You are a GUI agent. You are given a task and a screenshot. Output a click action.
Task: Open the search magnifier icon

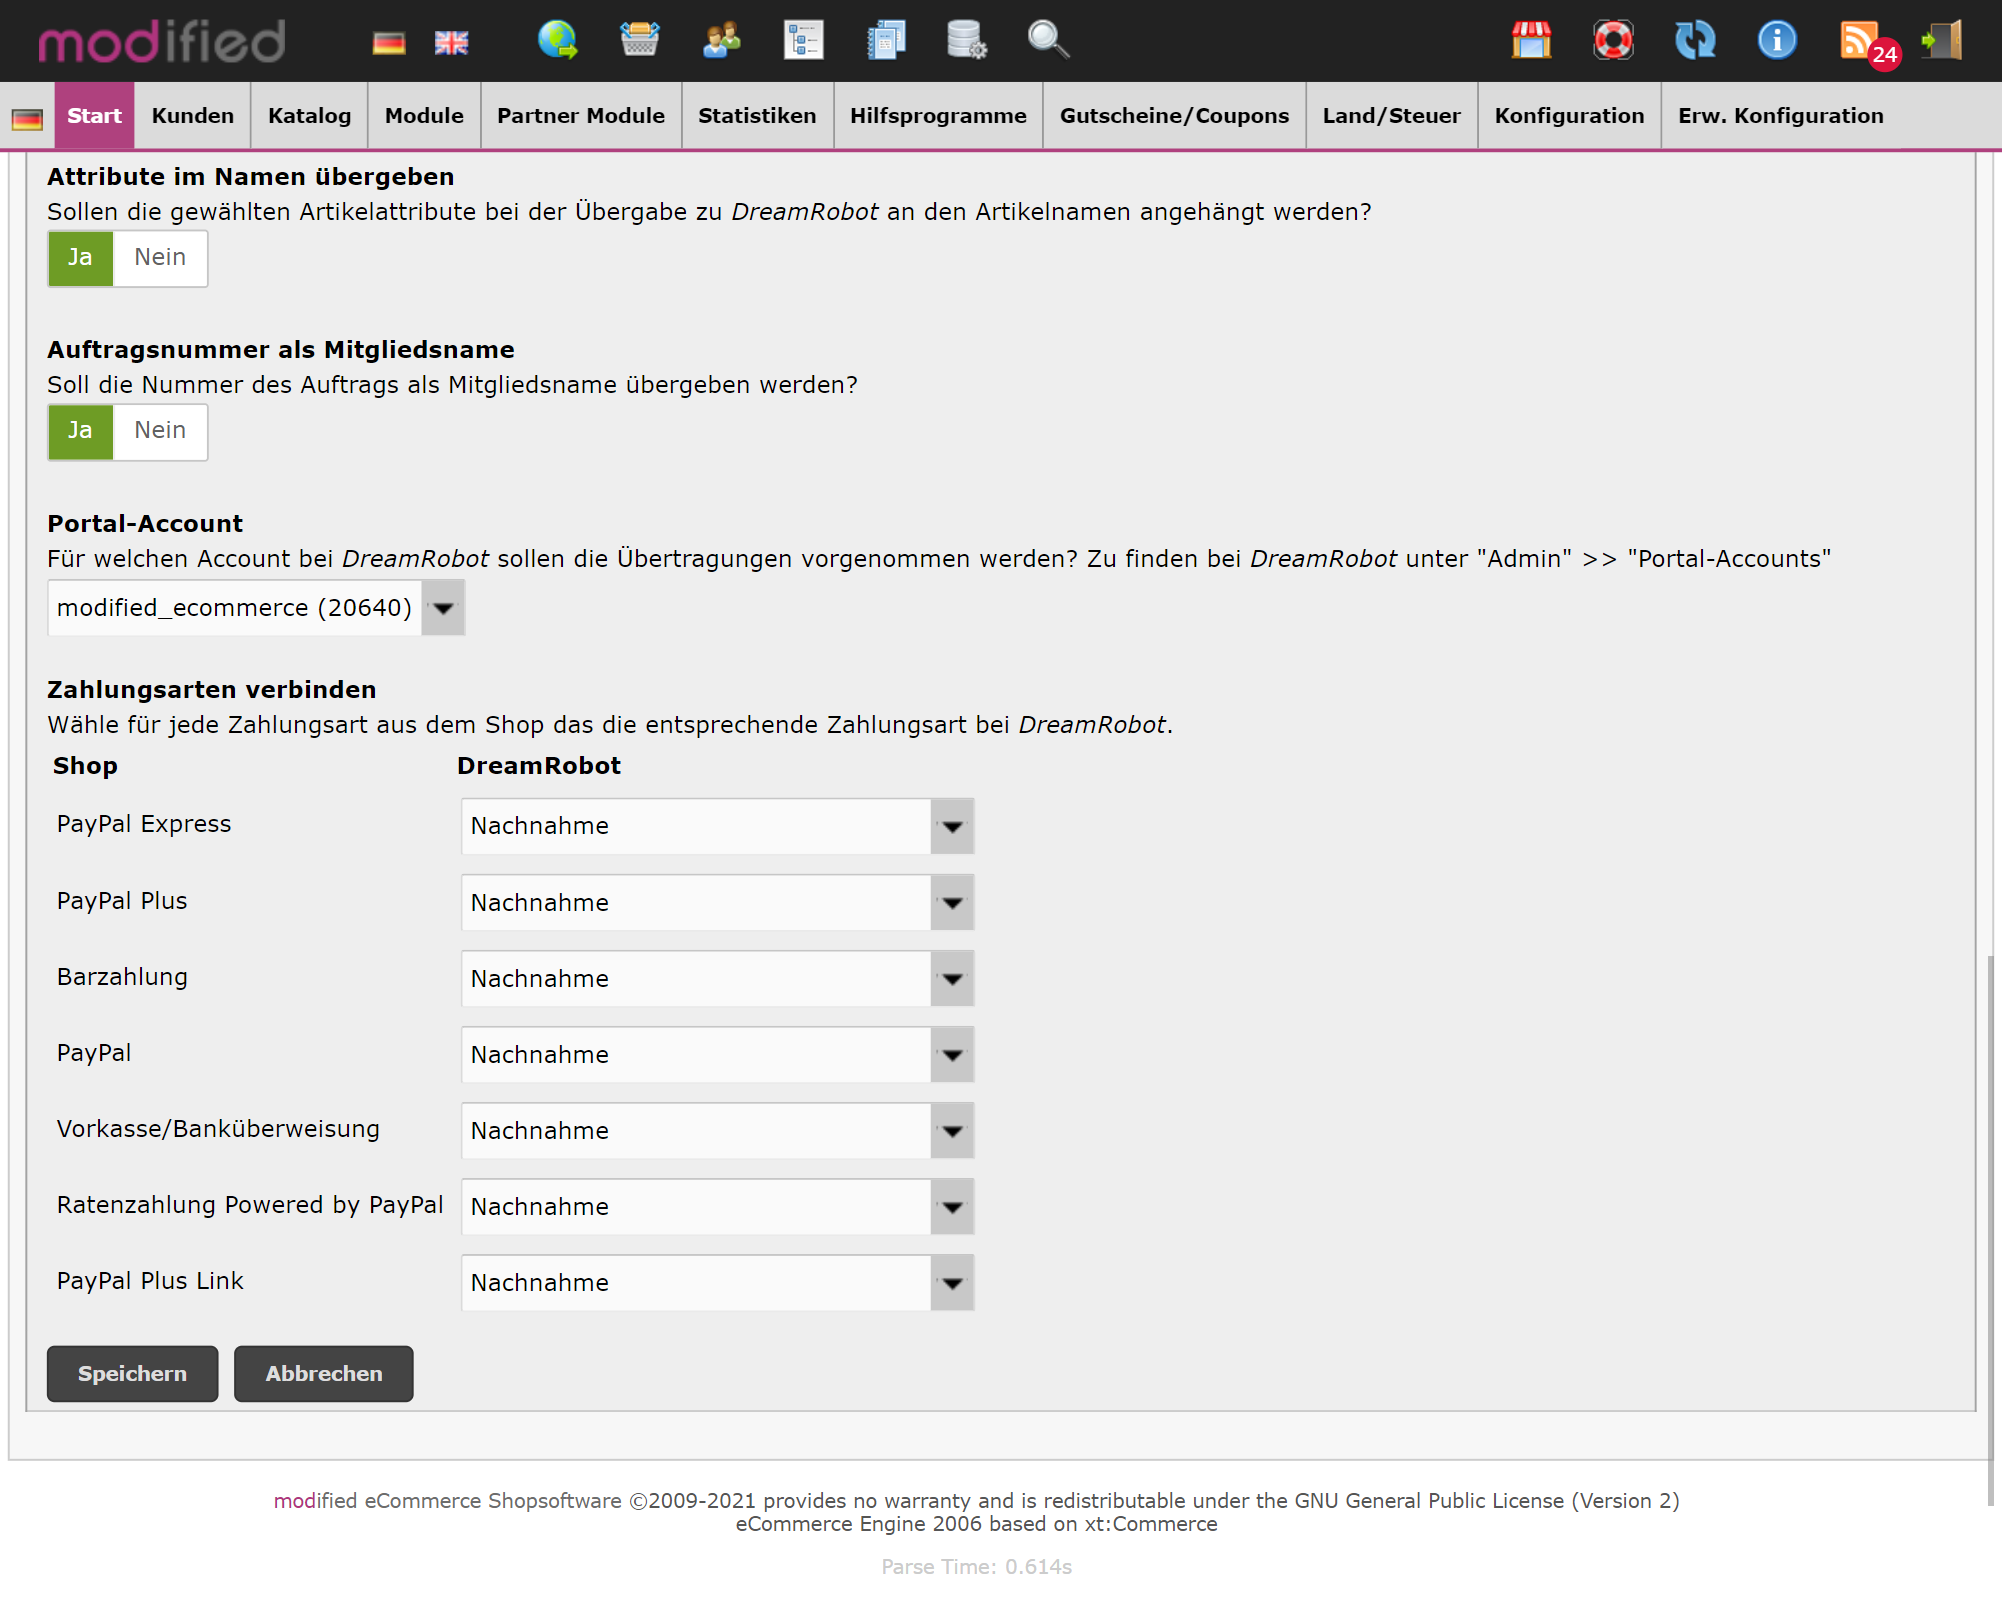tap(1047, 40)
